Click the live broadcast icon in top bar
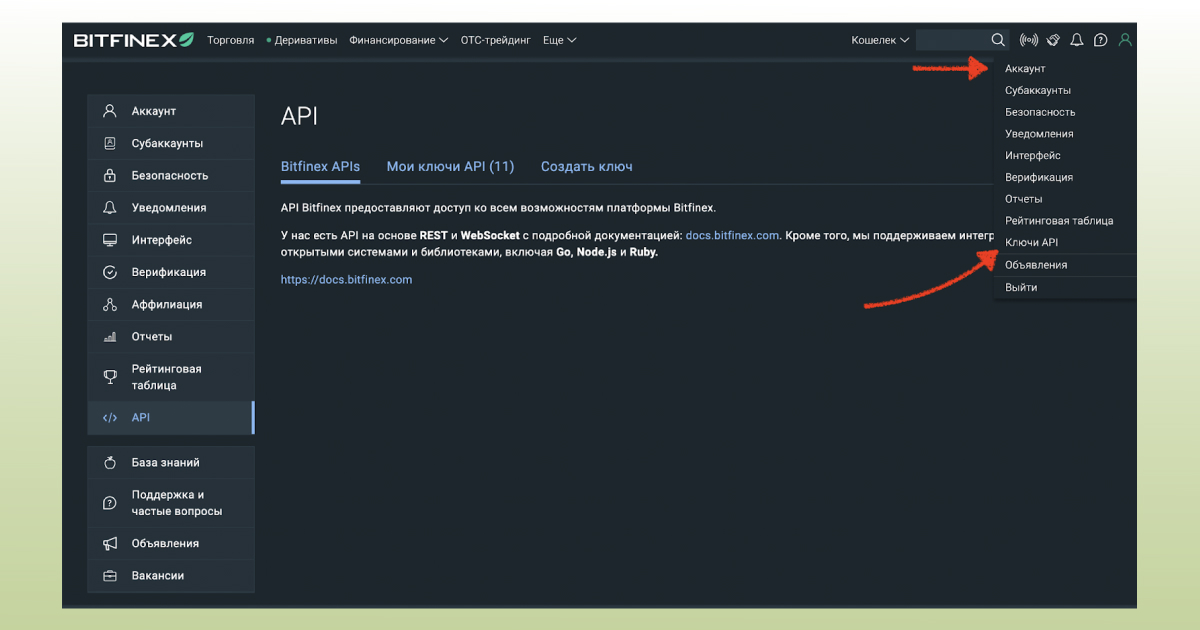 [1028, 40]
